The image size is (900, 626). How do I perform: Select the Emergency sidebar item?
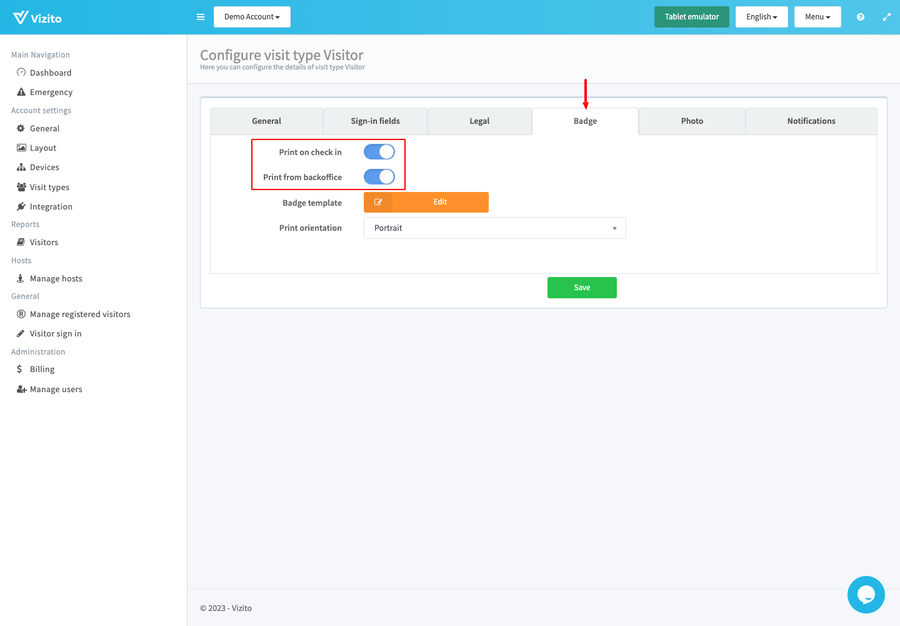[x=50, y=91]
